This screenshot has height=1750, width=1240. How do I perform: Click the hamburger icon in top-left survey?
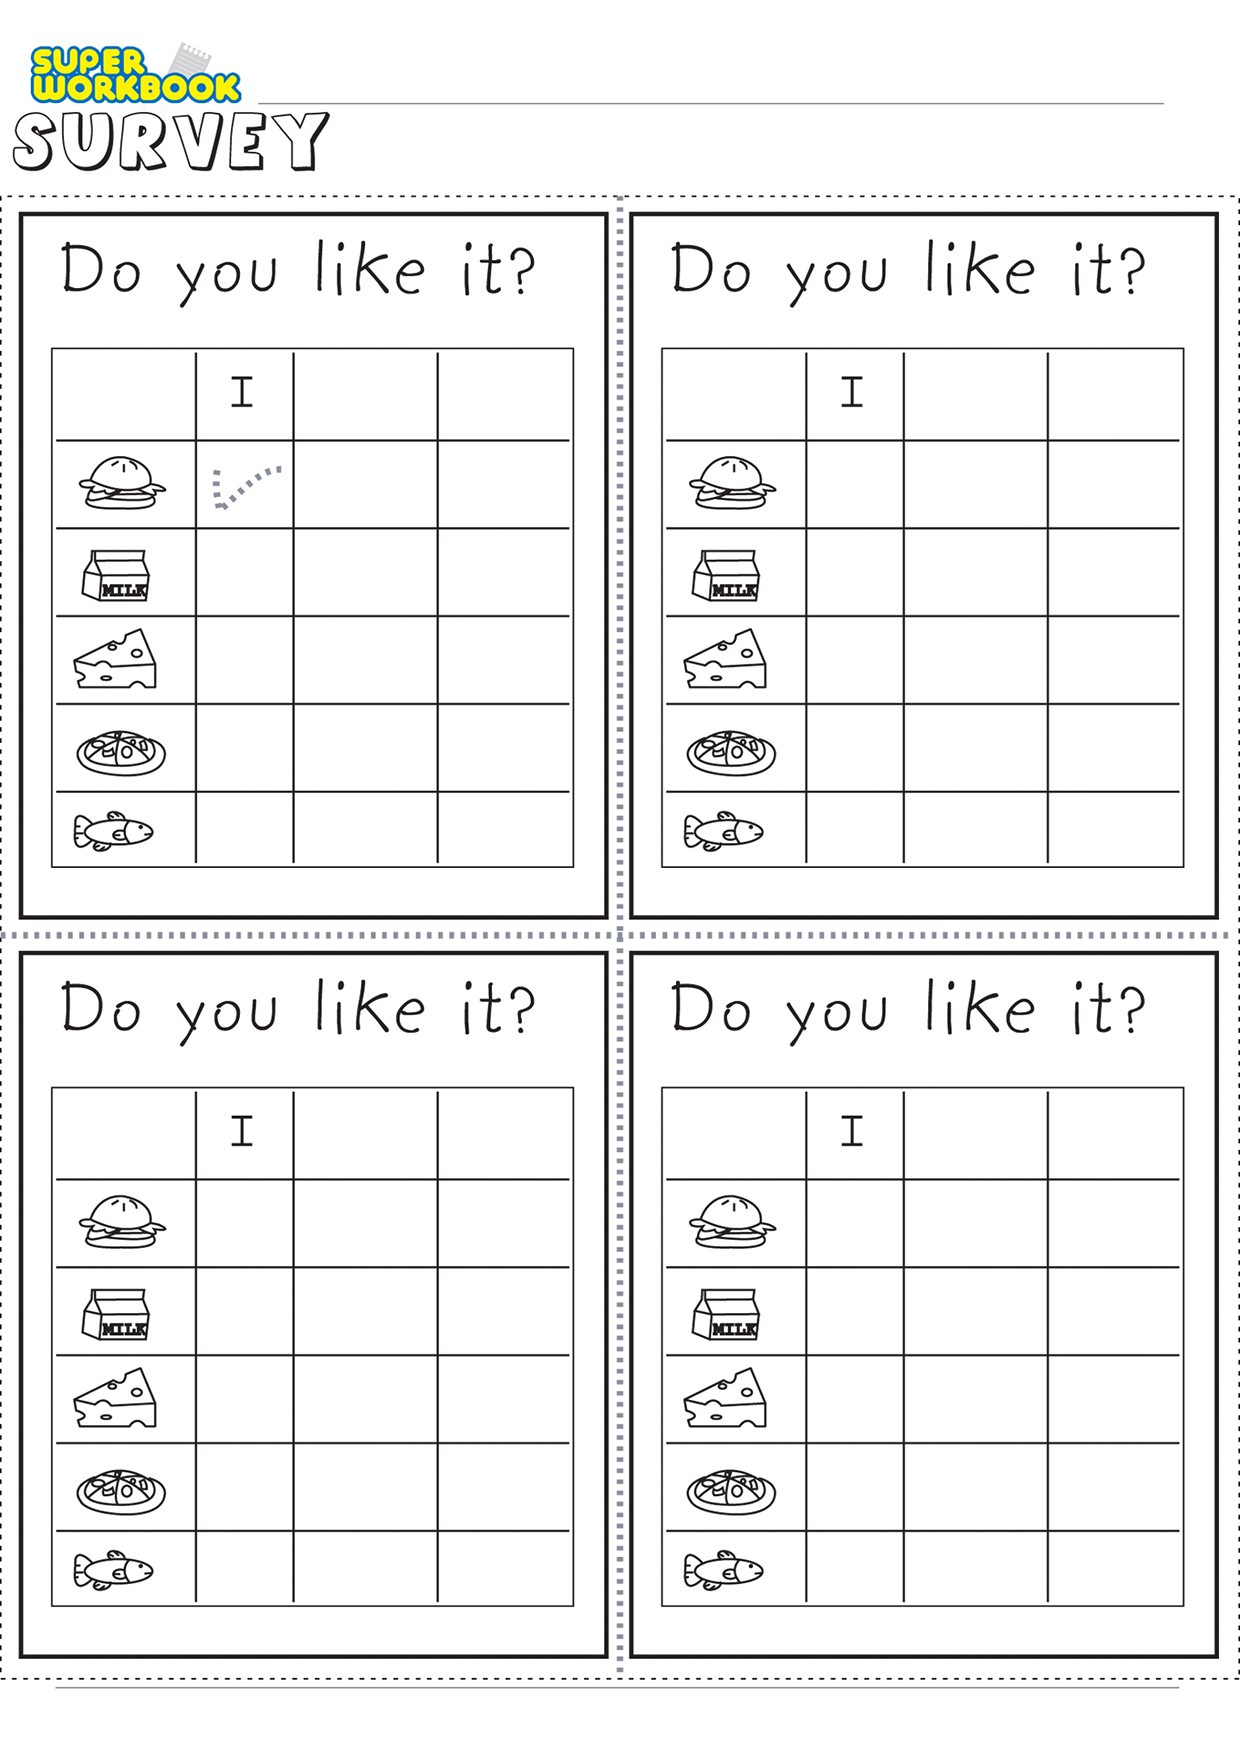122,483
